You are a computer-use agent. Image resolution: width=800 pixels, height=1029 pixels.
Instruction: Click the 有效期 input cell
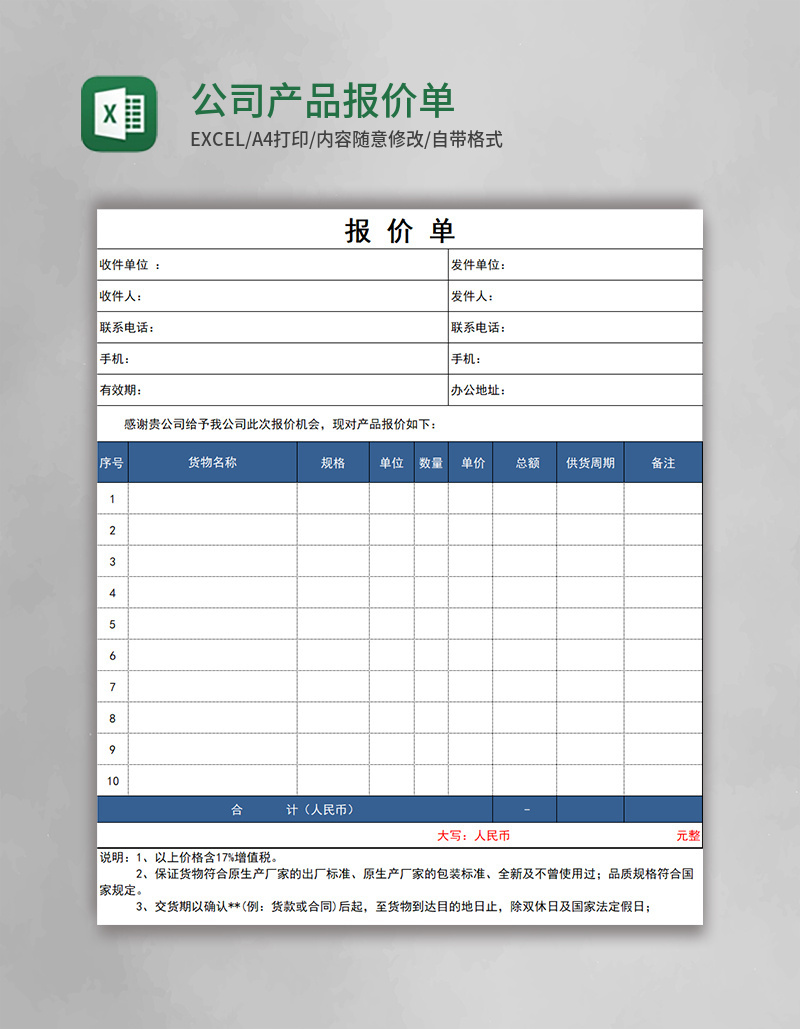(x=270, y=390)
